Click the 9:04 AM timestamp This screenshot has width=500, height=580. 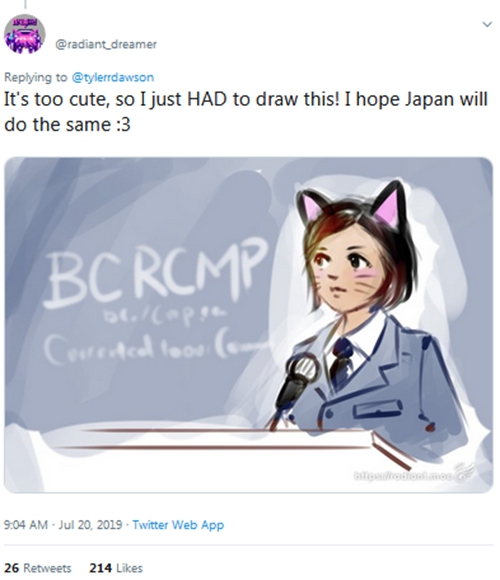point(26,525)
